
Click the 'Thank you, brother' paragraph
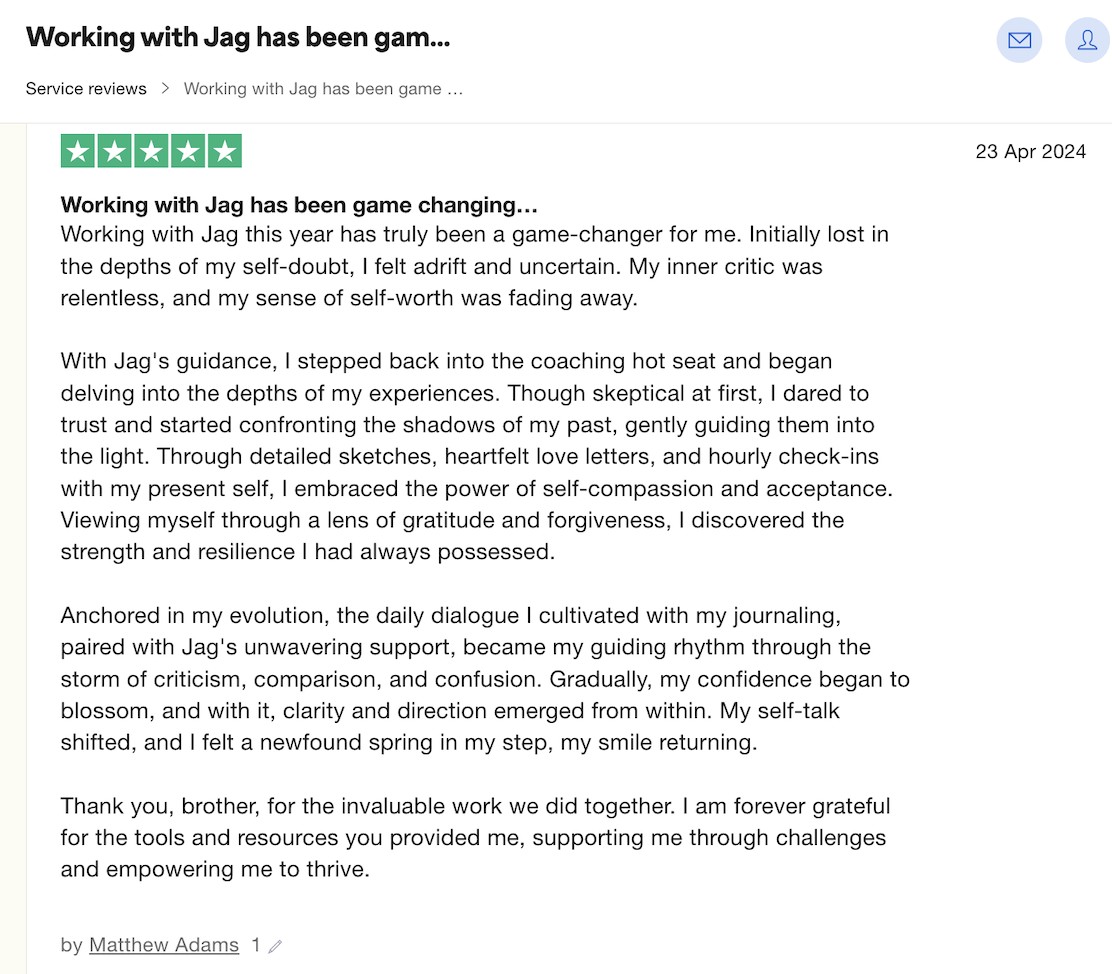(x=475, y=837)
